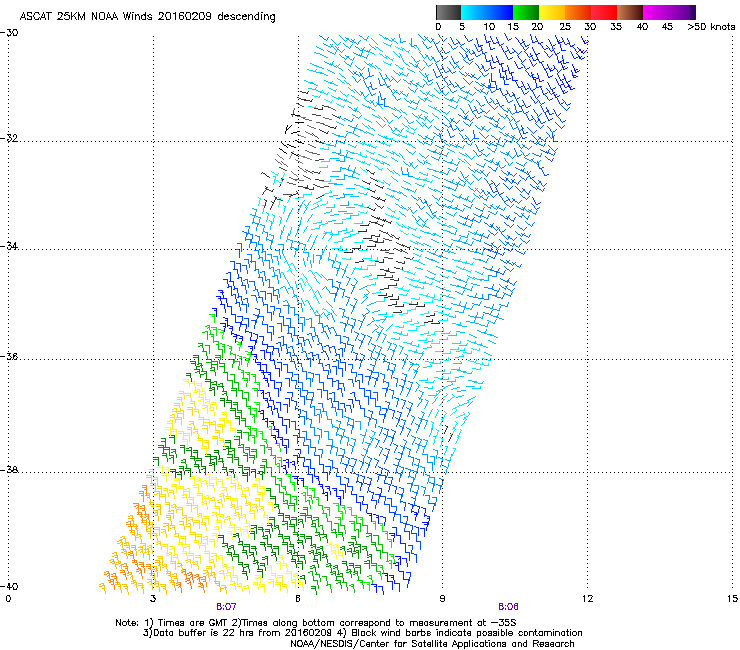This screenshot has width=740, height=650.
Task: Click the "10" label under the color bar
Action: click(x=489, y=27)
